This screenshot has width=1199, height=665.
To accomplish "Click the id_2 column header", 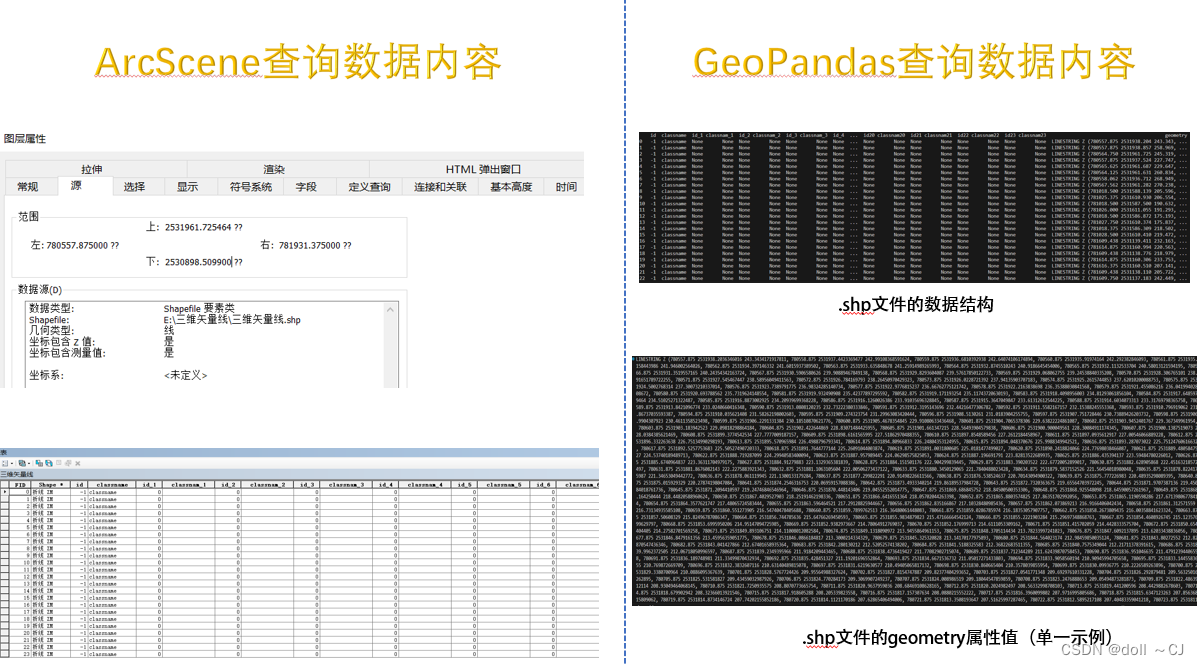I will [x=228, y=485].
